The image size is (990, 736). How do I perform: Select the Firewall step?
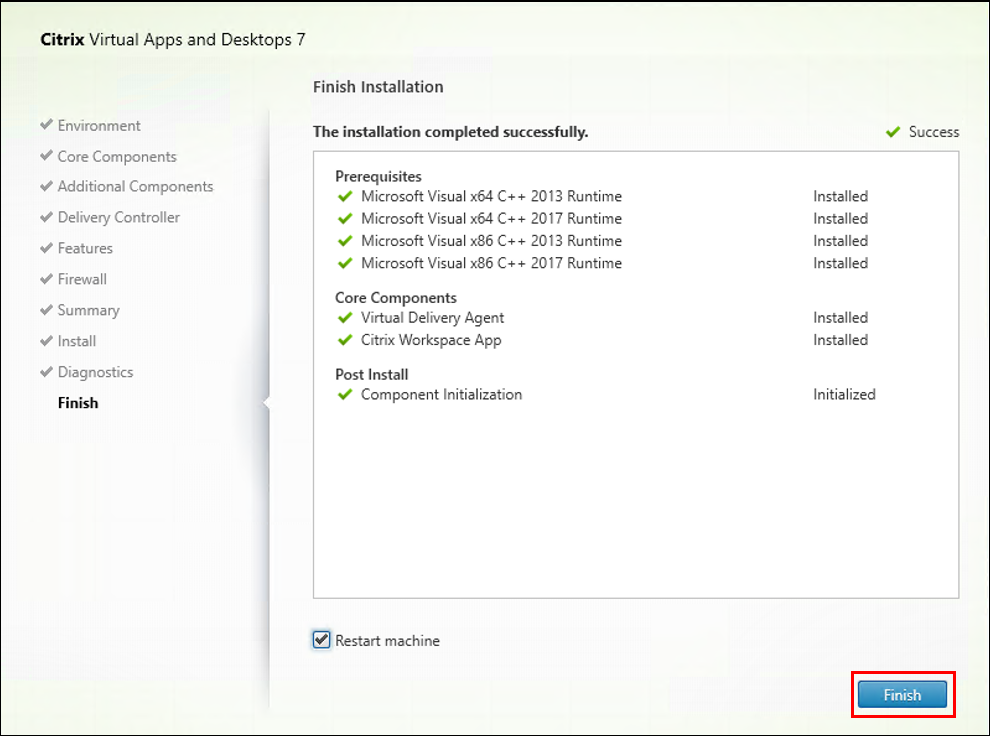[x=82, y=279]
